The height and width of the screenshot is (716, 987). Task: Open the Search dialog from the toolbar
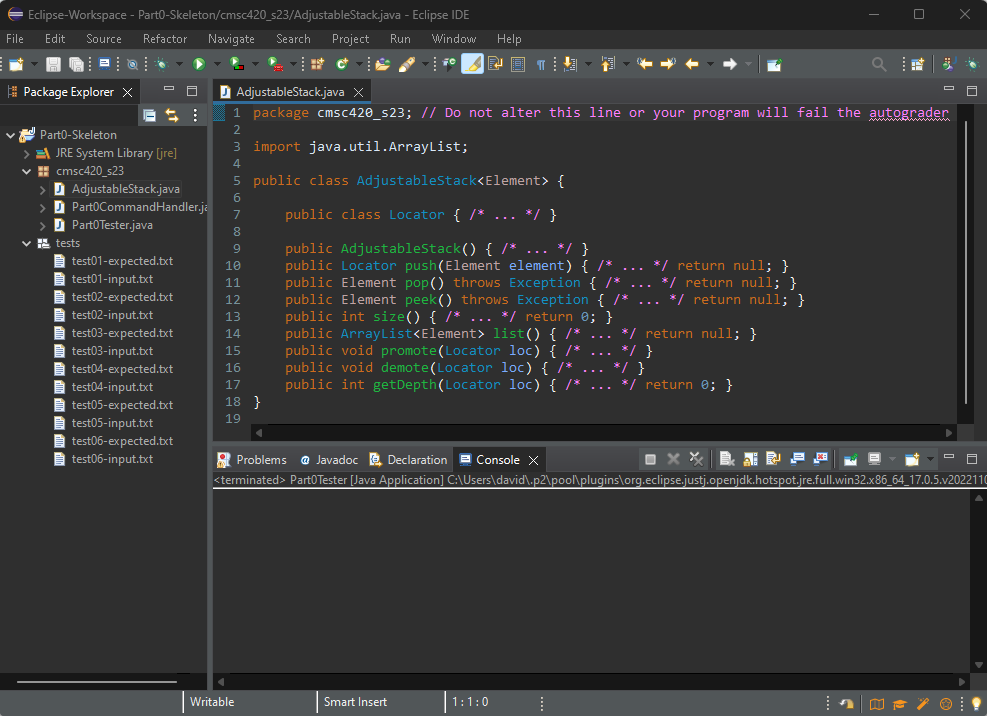click(880, 63)
